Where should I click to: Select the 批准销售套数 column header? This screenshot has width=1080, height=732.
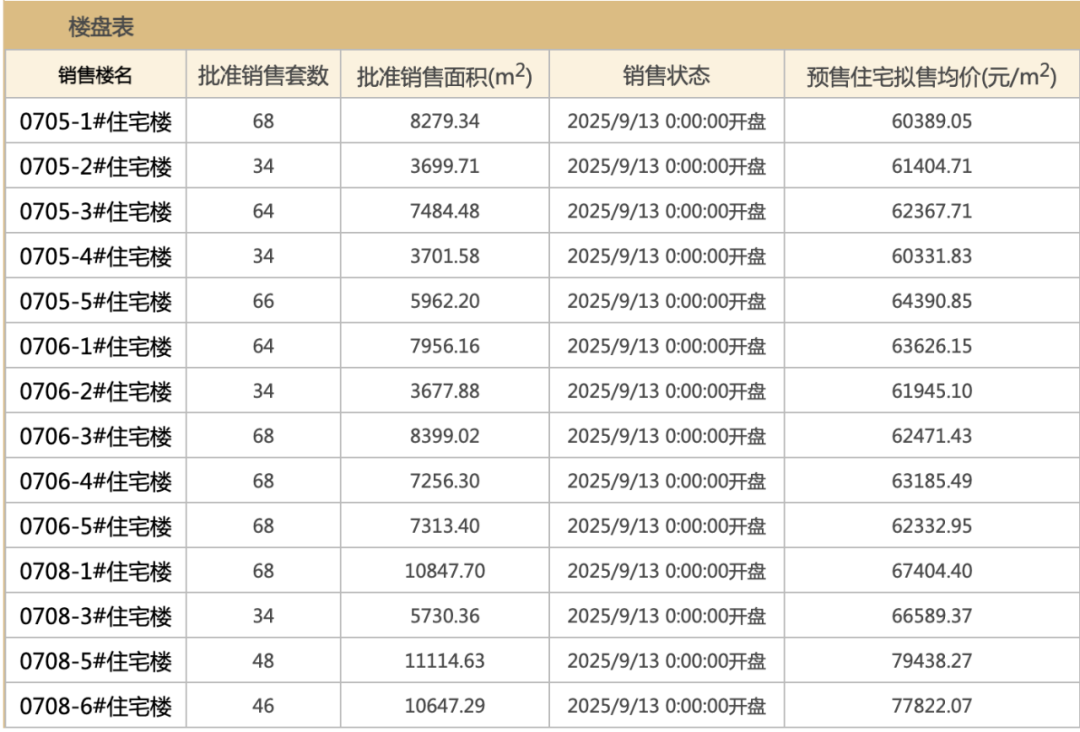click(263, 76)
